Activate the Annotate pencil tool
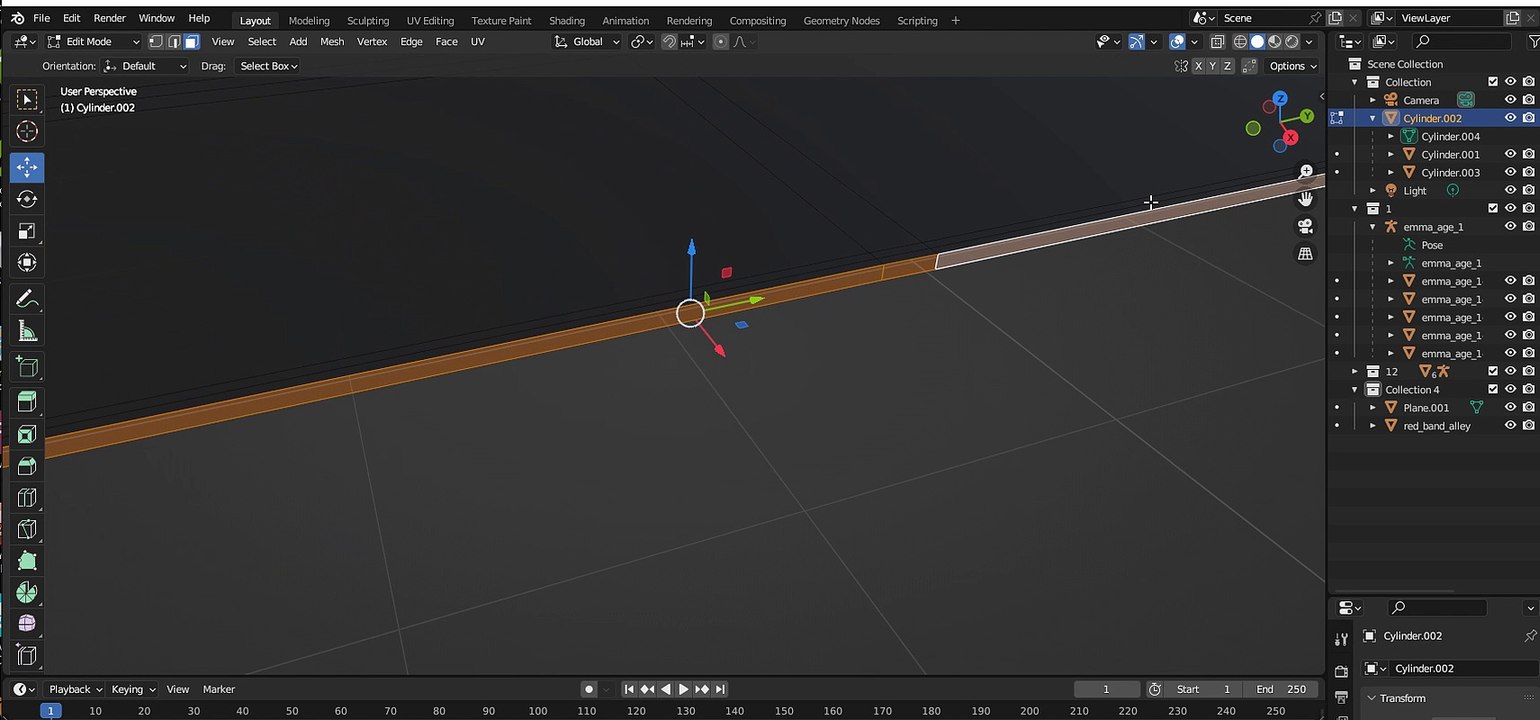Viewport: 1540px width, 720px height. click(27, 299)
